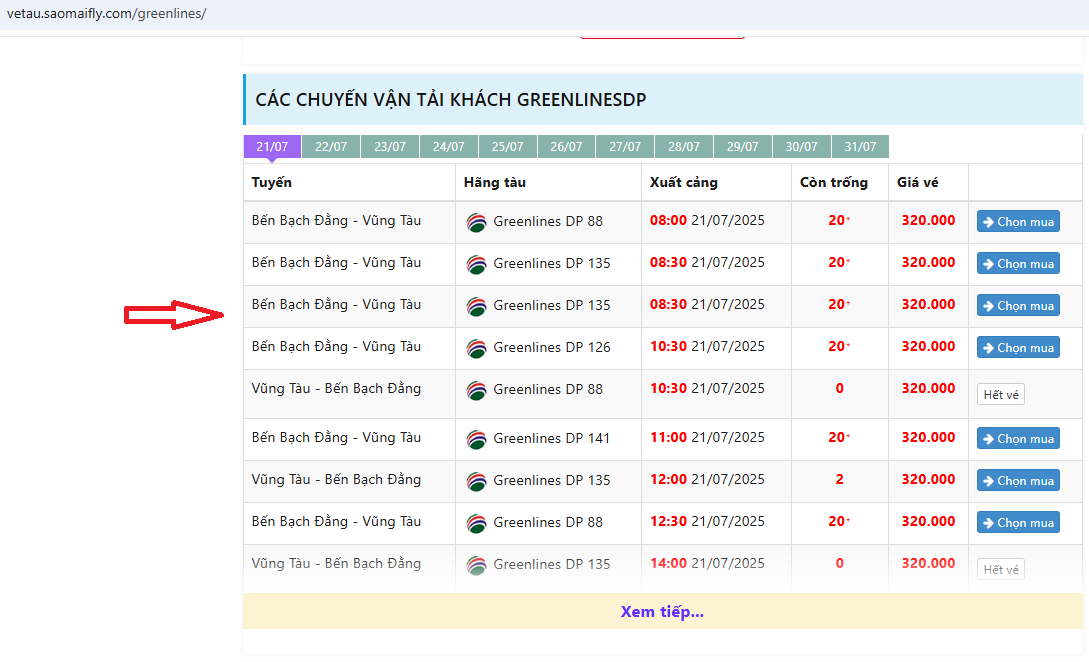This screenshot has width=1089, height=662.
Task: Click Chọn mua for the 08:00 trip
Action: (1018, 222)
